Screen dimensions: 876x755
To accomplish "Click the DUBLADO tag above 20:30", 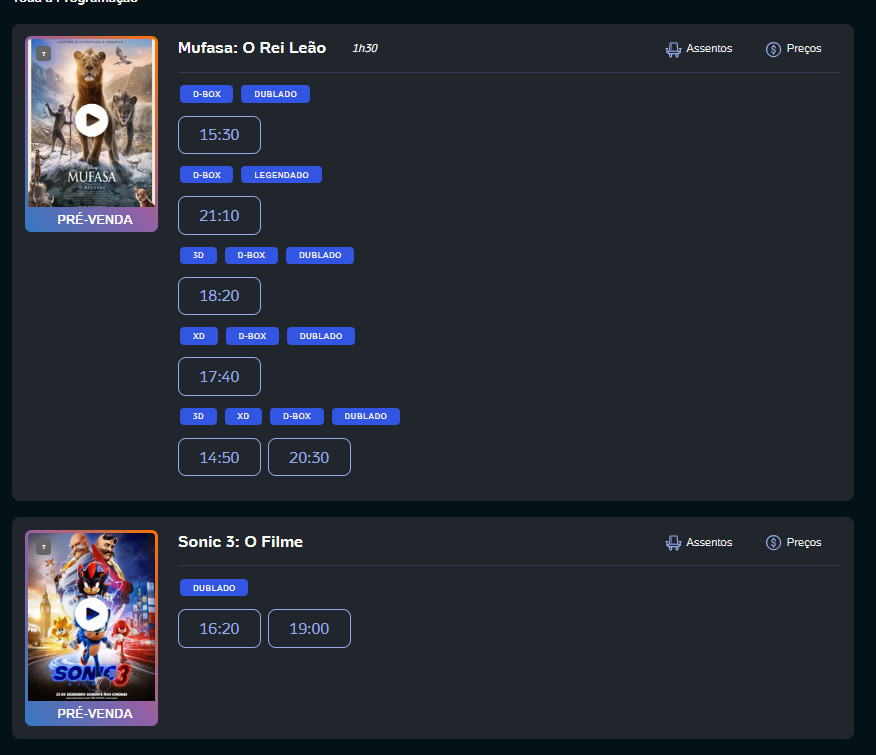I will [366, 416].
